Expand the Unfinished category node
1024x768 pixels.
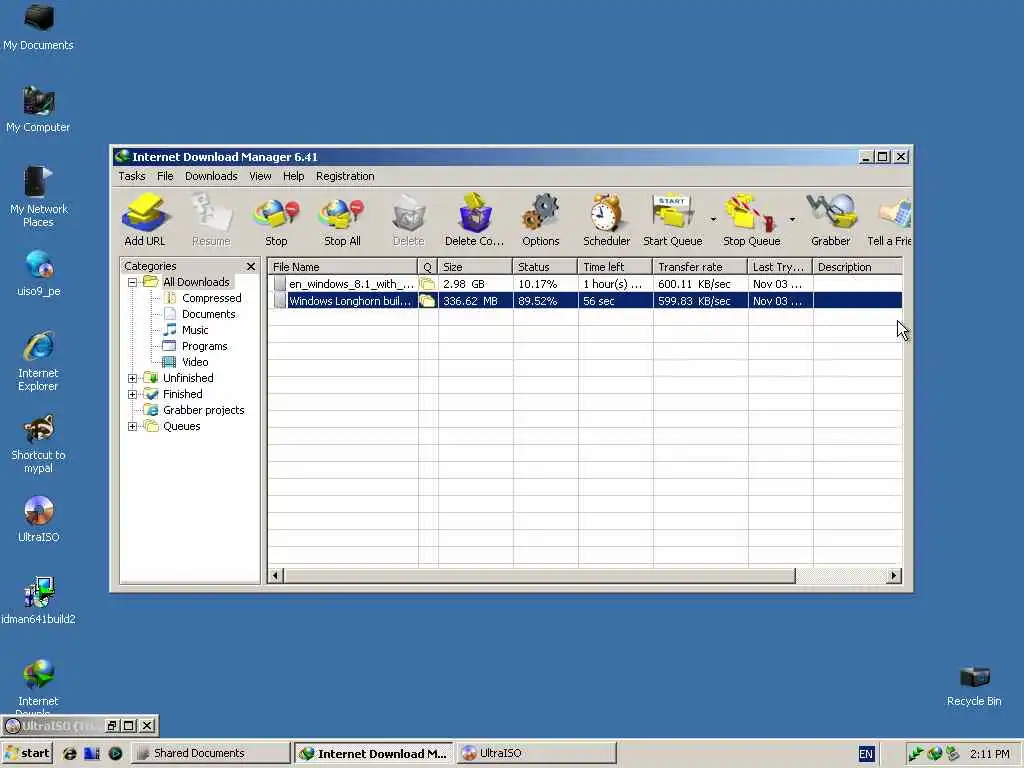(132, 378)
